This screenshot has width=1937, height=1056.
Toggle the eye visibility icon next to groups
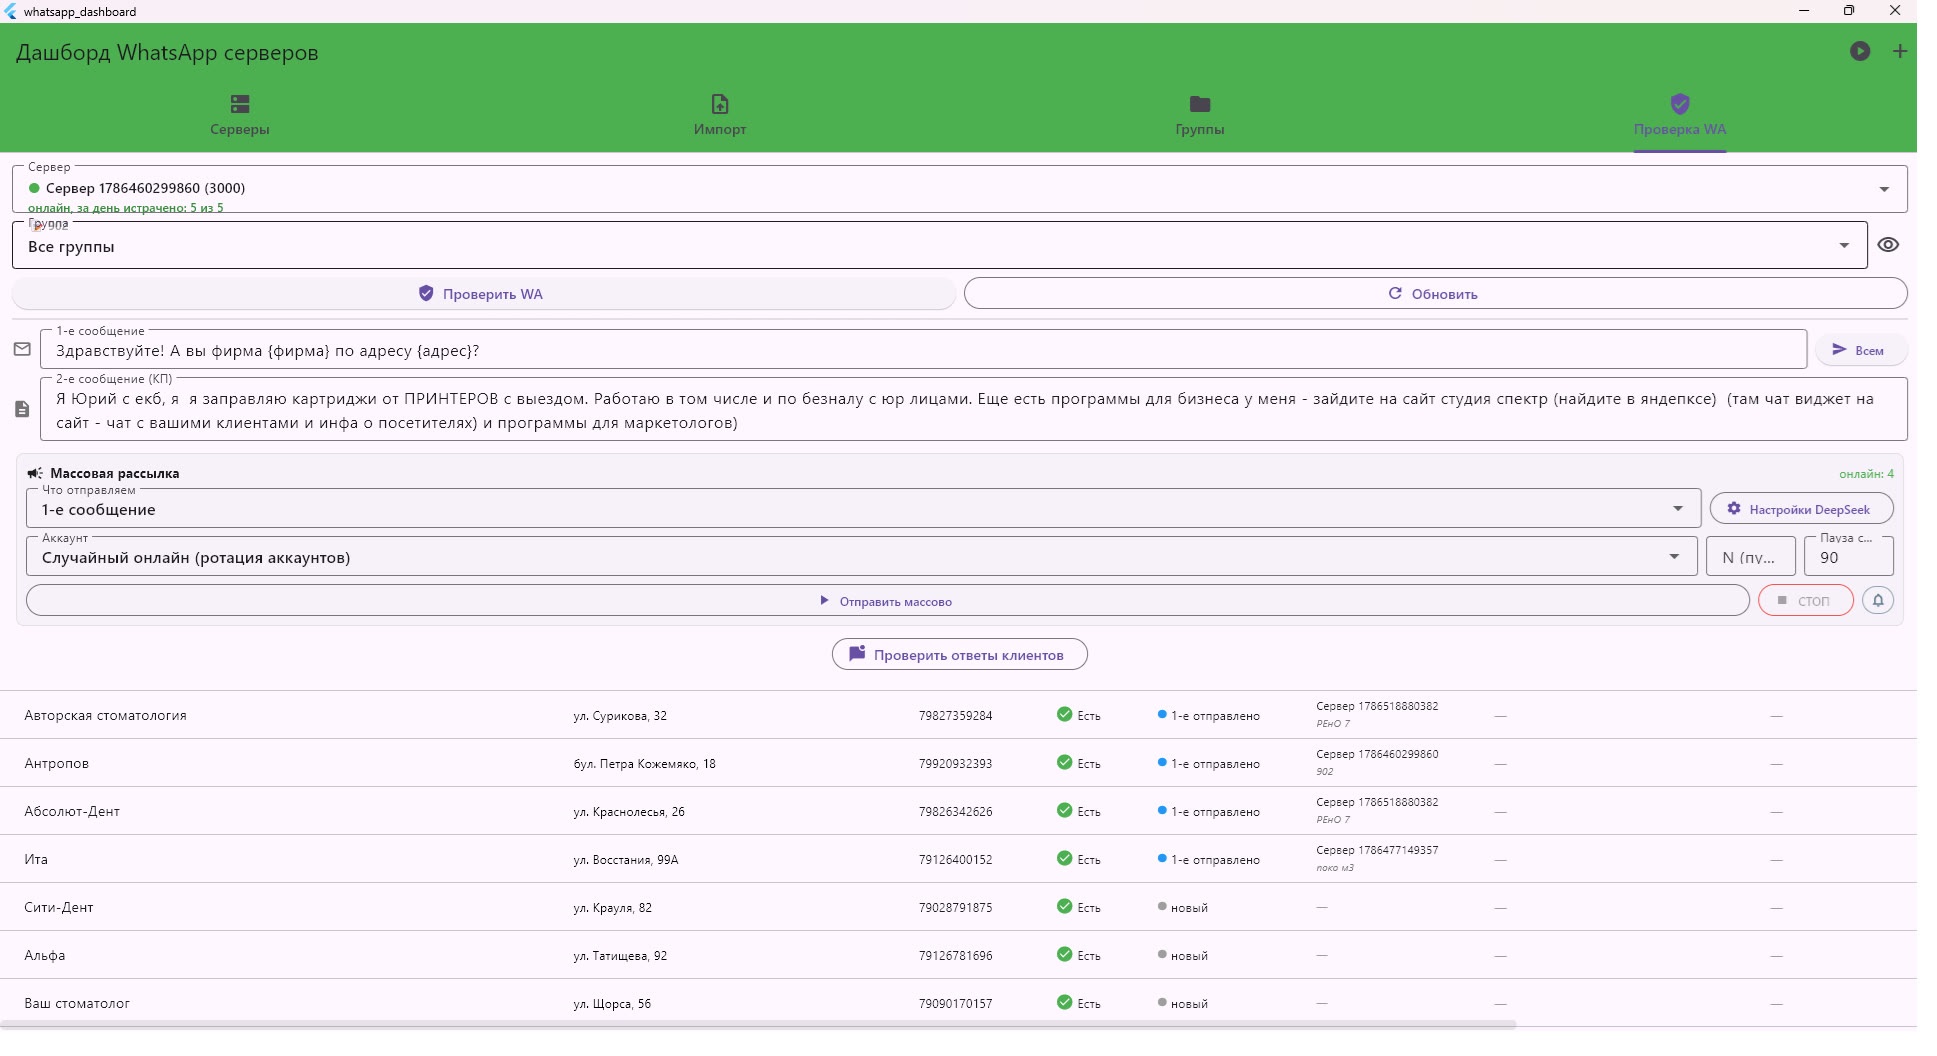tap(1887, 245)
